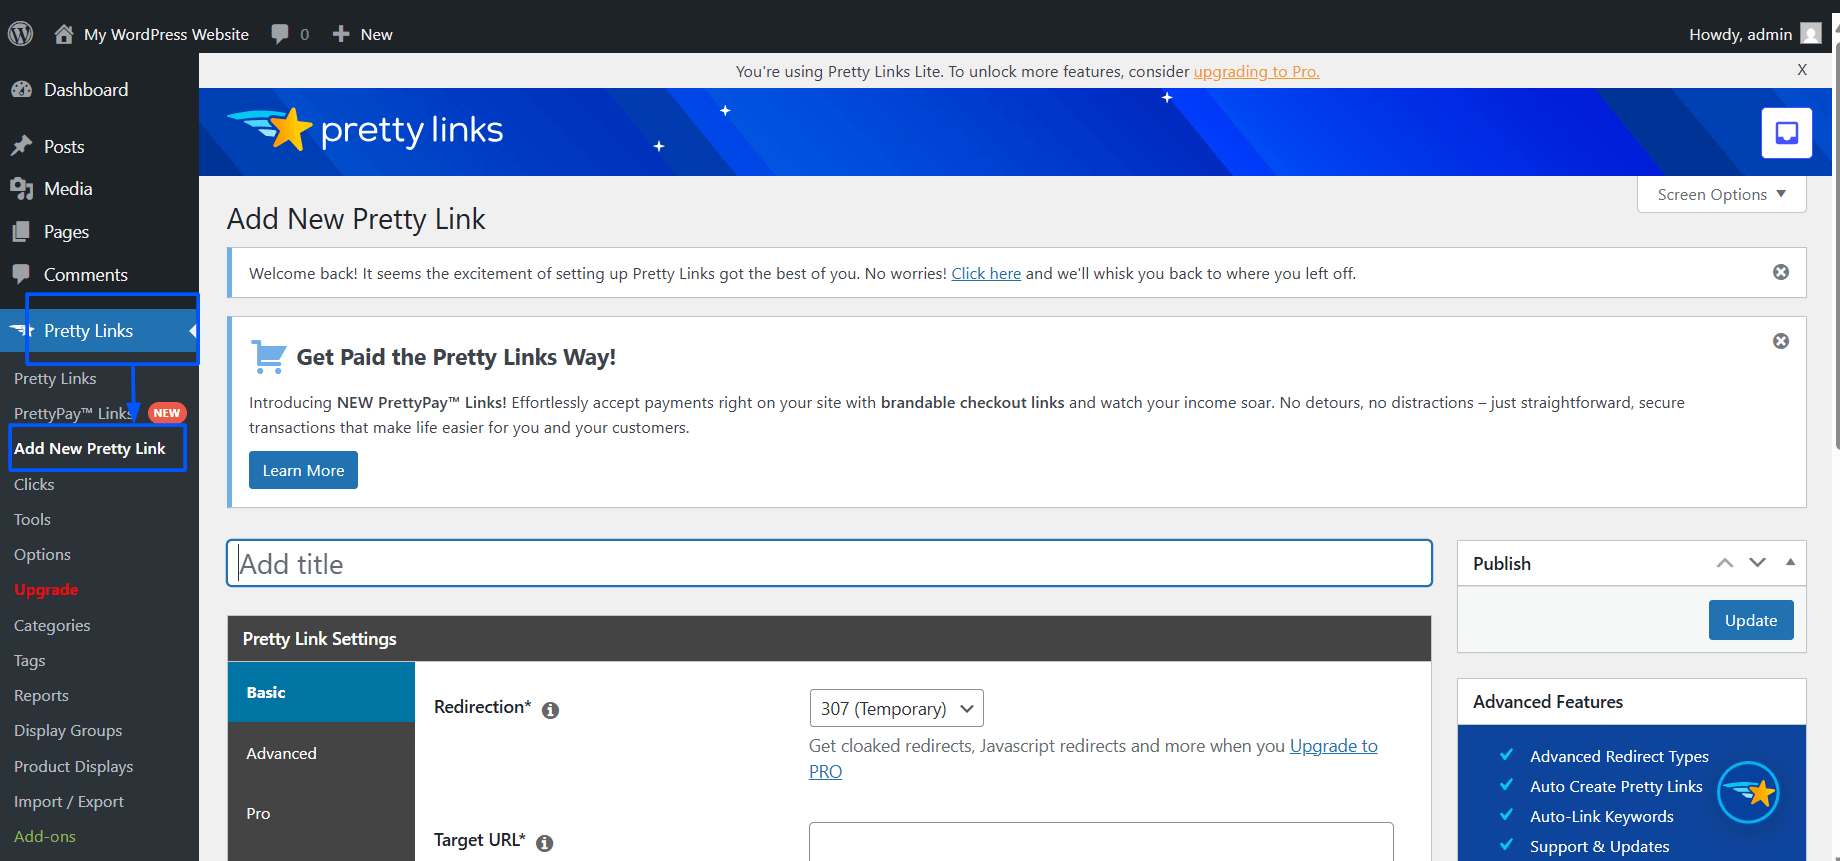Open the Dashboard menu
Viewport: 1840px width, 861px height.
tap(86, 89)
